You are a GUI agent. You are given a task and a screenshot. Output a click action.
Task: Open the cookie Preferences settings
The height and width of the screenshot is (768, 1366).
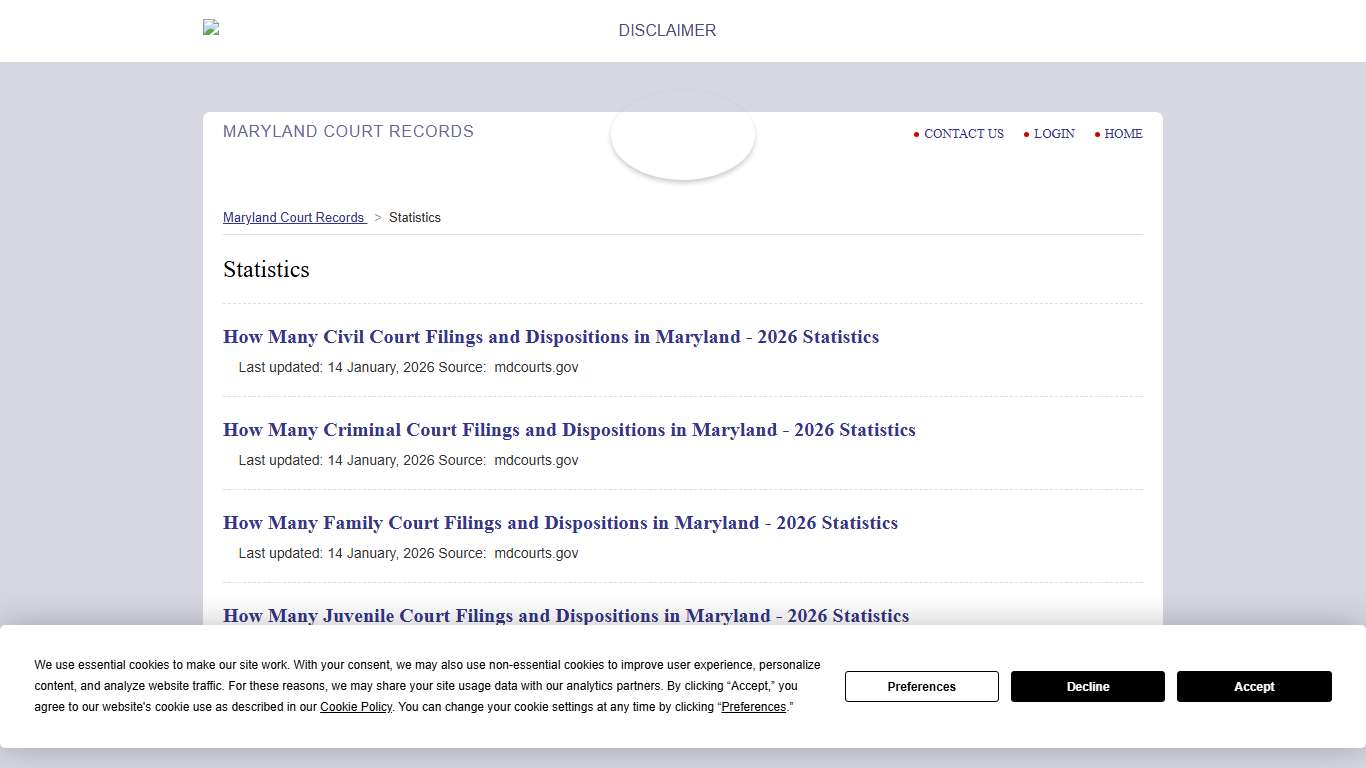(921, 686)
